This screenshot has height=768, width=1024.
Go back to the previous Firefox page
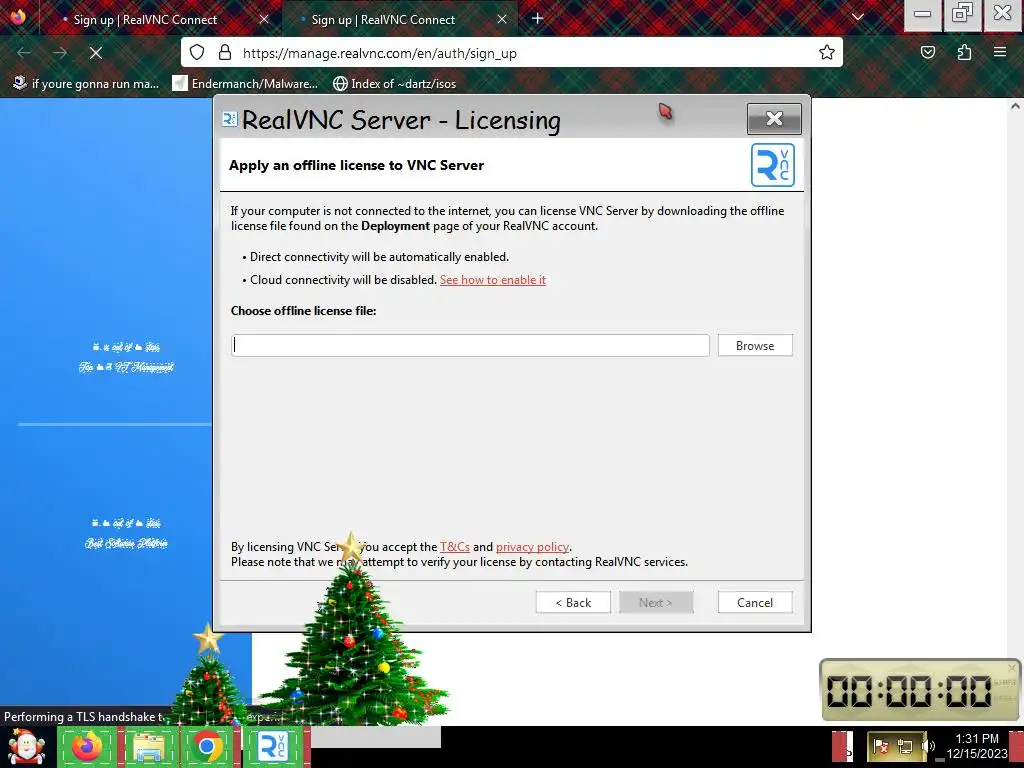[24, 53]
